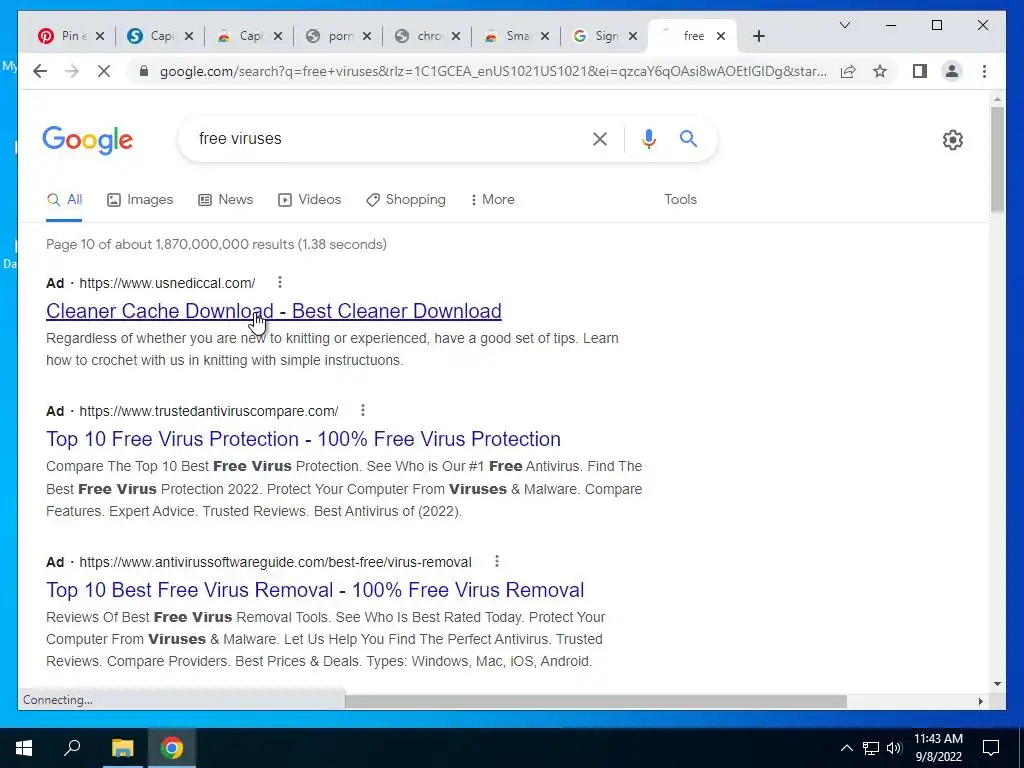The image size is (1024, 768).
Task: Click the https://www.usnediccal.com/ ad URL
Action: pos(167,283)
